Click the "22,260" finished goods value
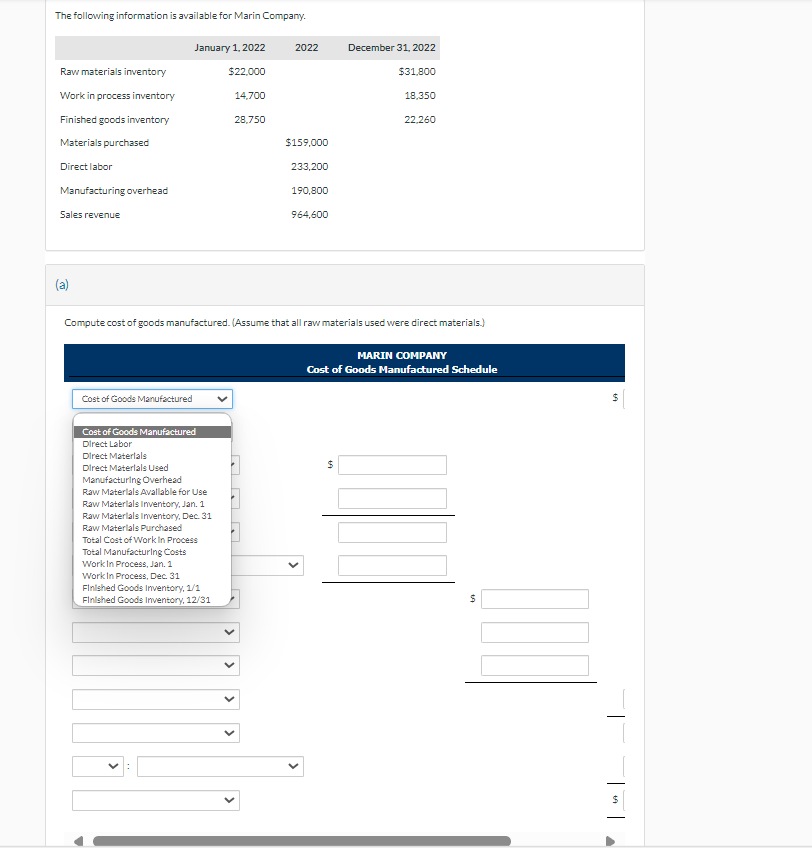 click(420, 120)
